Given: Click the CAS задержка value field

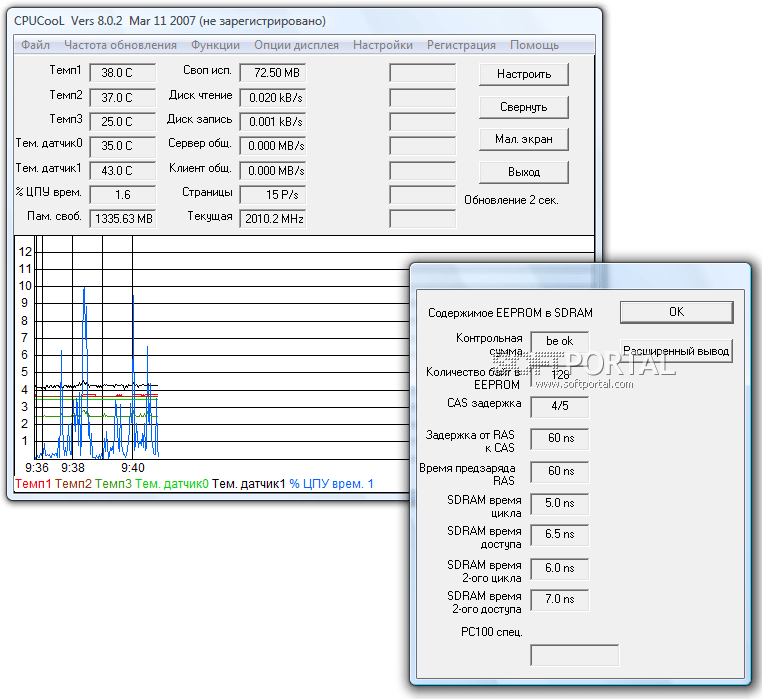Looking at the screenshot, I should click(x=559, y=406).
